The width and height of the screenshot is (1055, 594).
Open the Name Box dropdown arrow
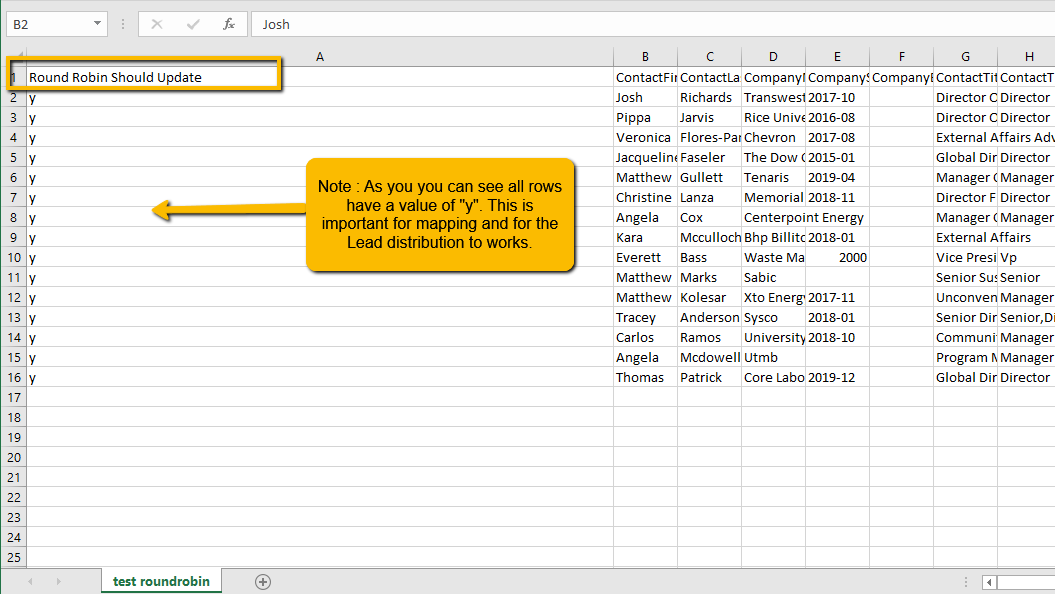97,24
